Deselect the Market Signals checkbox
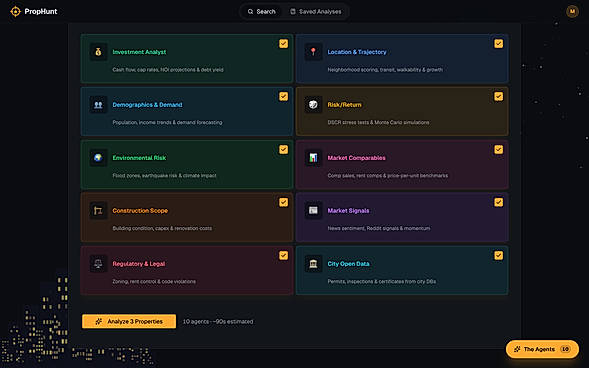This screenshot has height=368, width=589. [498, 202]
